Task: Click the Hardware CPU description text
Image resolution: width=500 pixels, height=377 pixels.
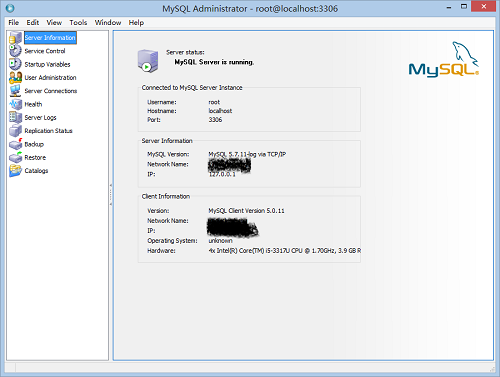Action: tap(285, 251)
